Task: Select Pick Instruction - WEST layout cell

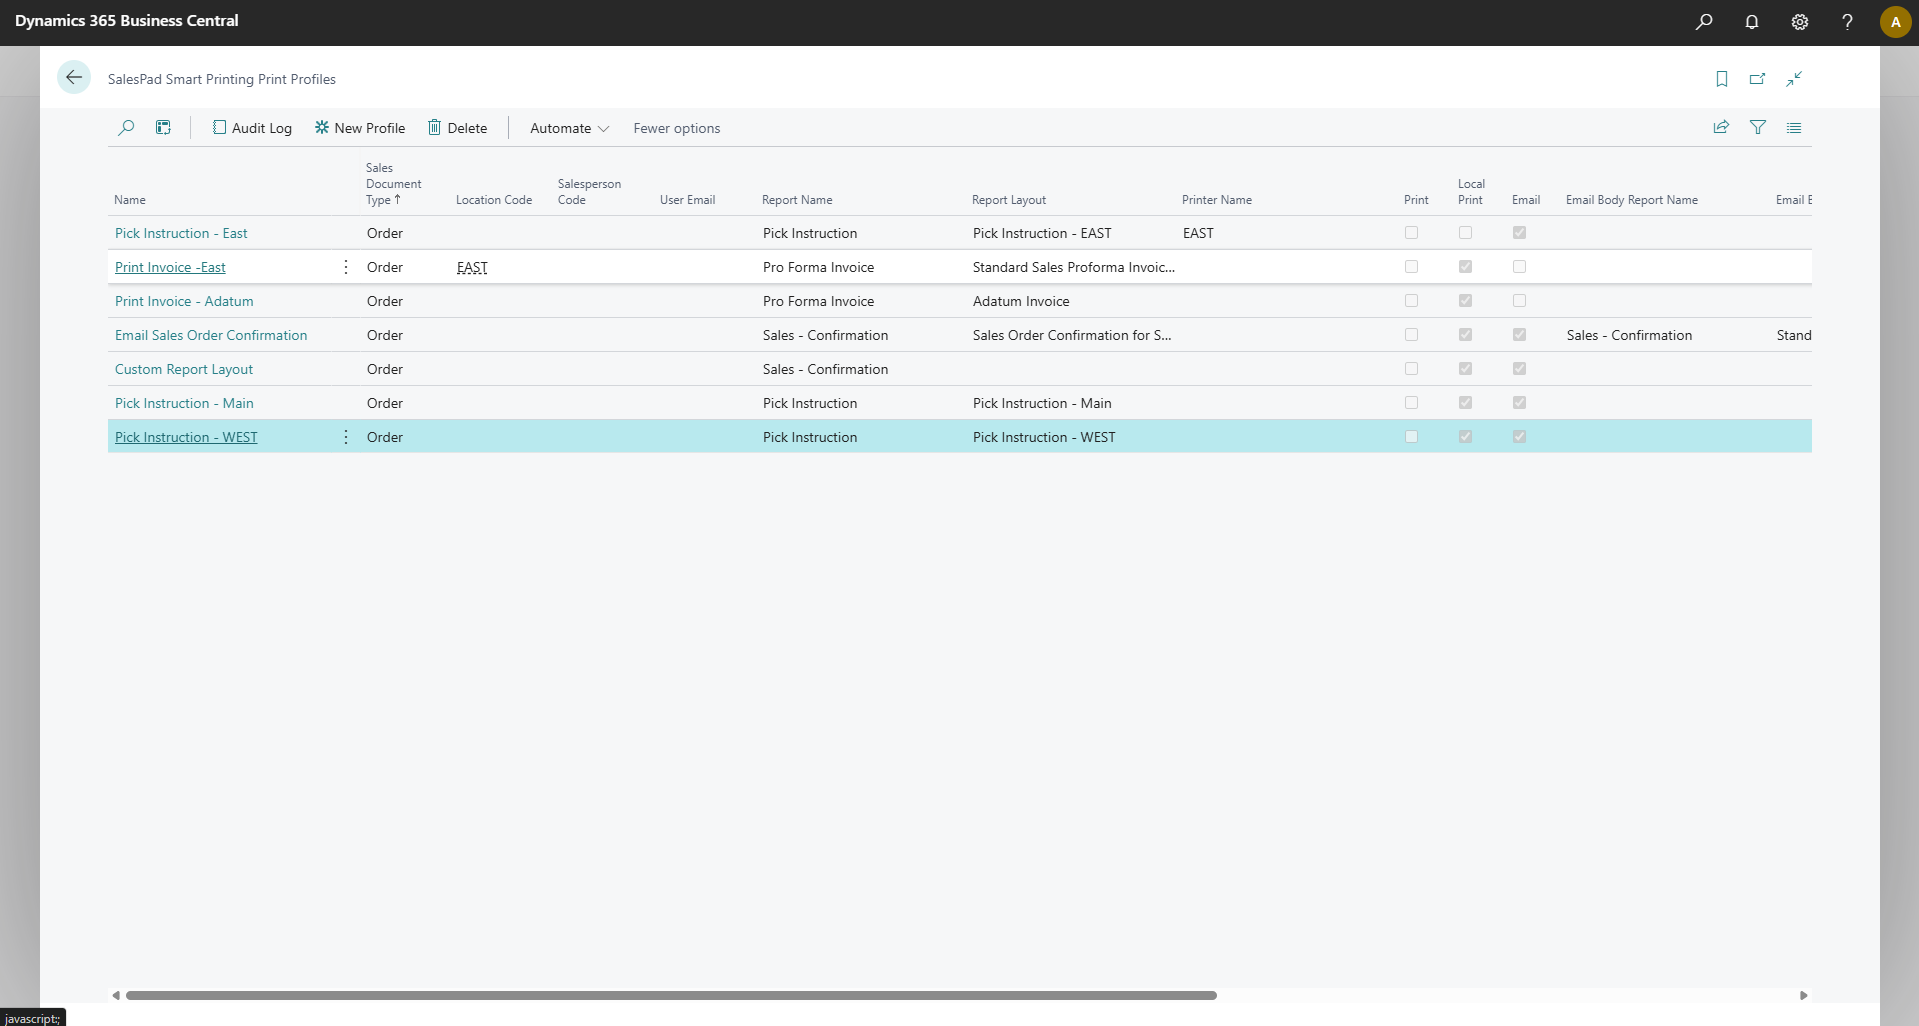Action: (1044, 437)
